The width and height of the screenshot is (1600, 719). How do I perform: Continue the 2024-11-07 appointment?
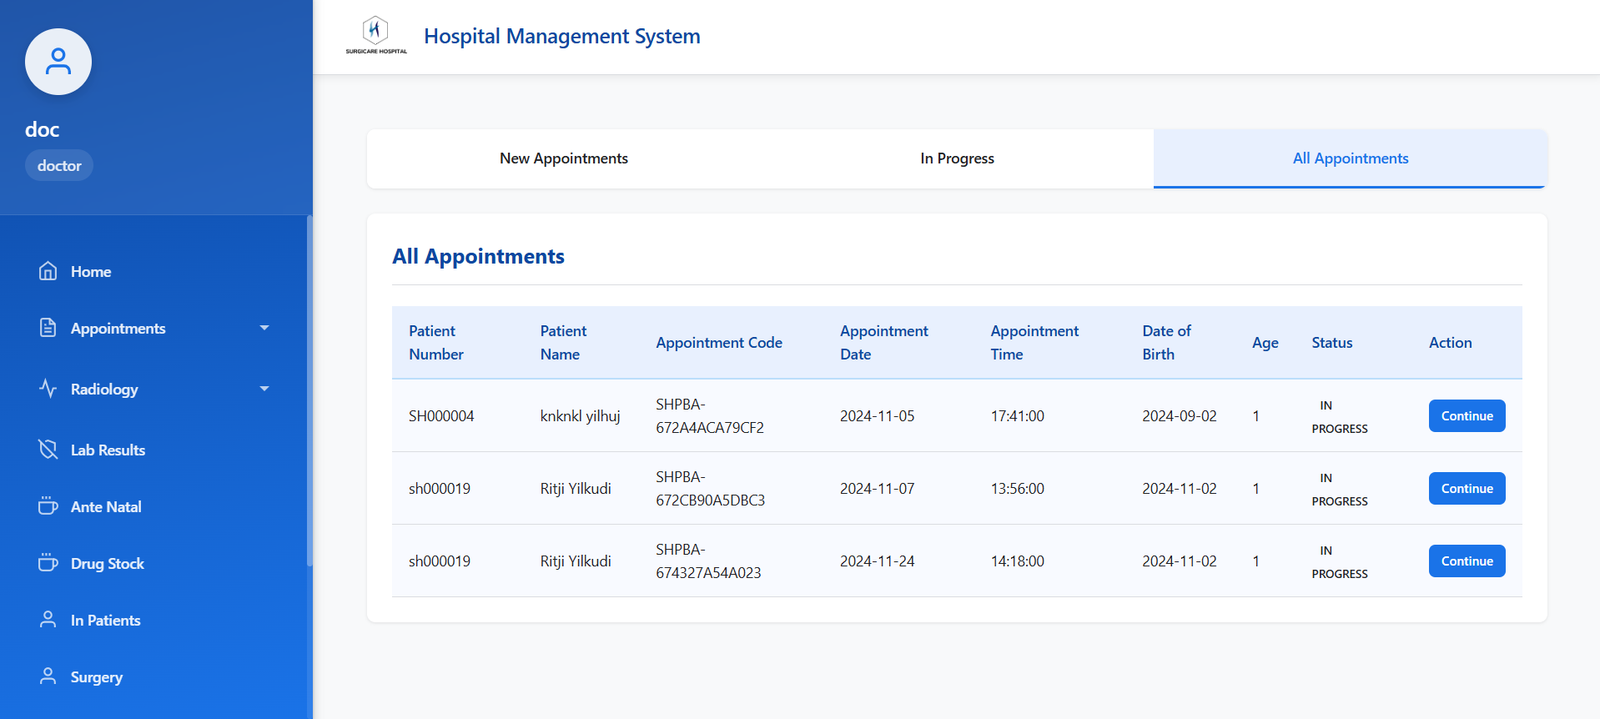(1466, 489)
